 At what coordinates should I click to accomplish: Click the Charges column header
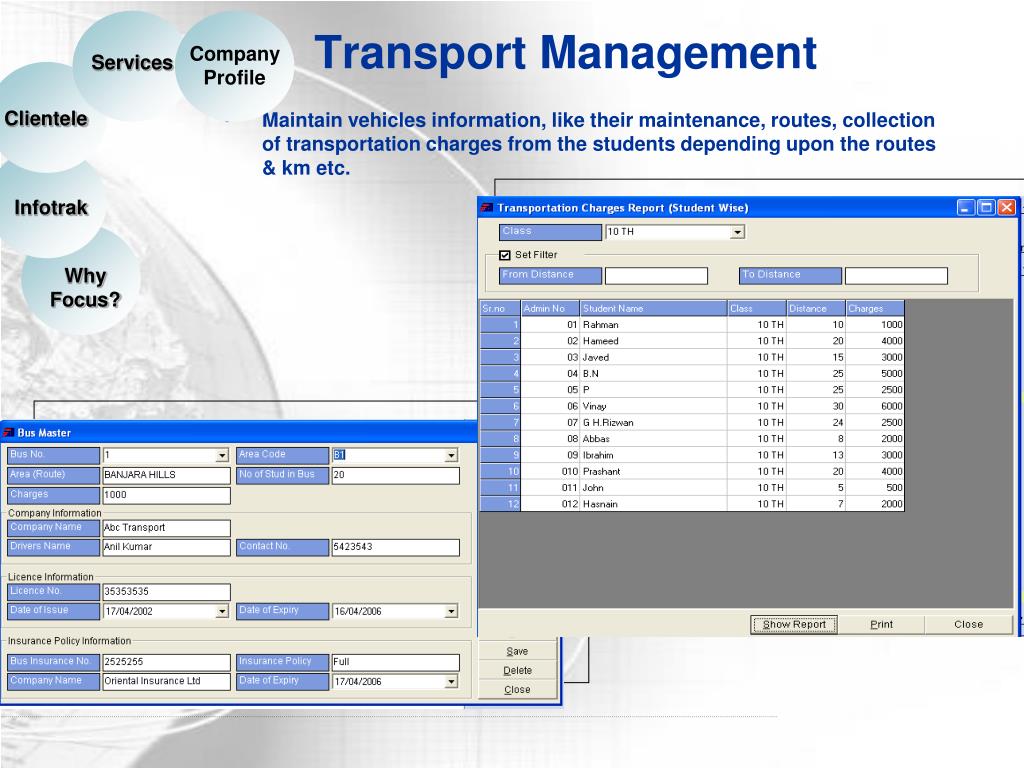tap(875, 308)
